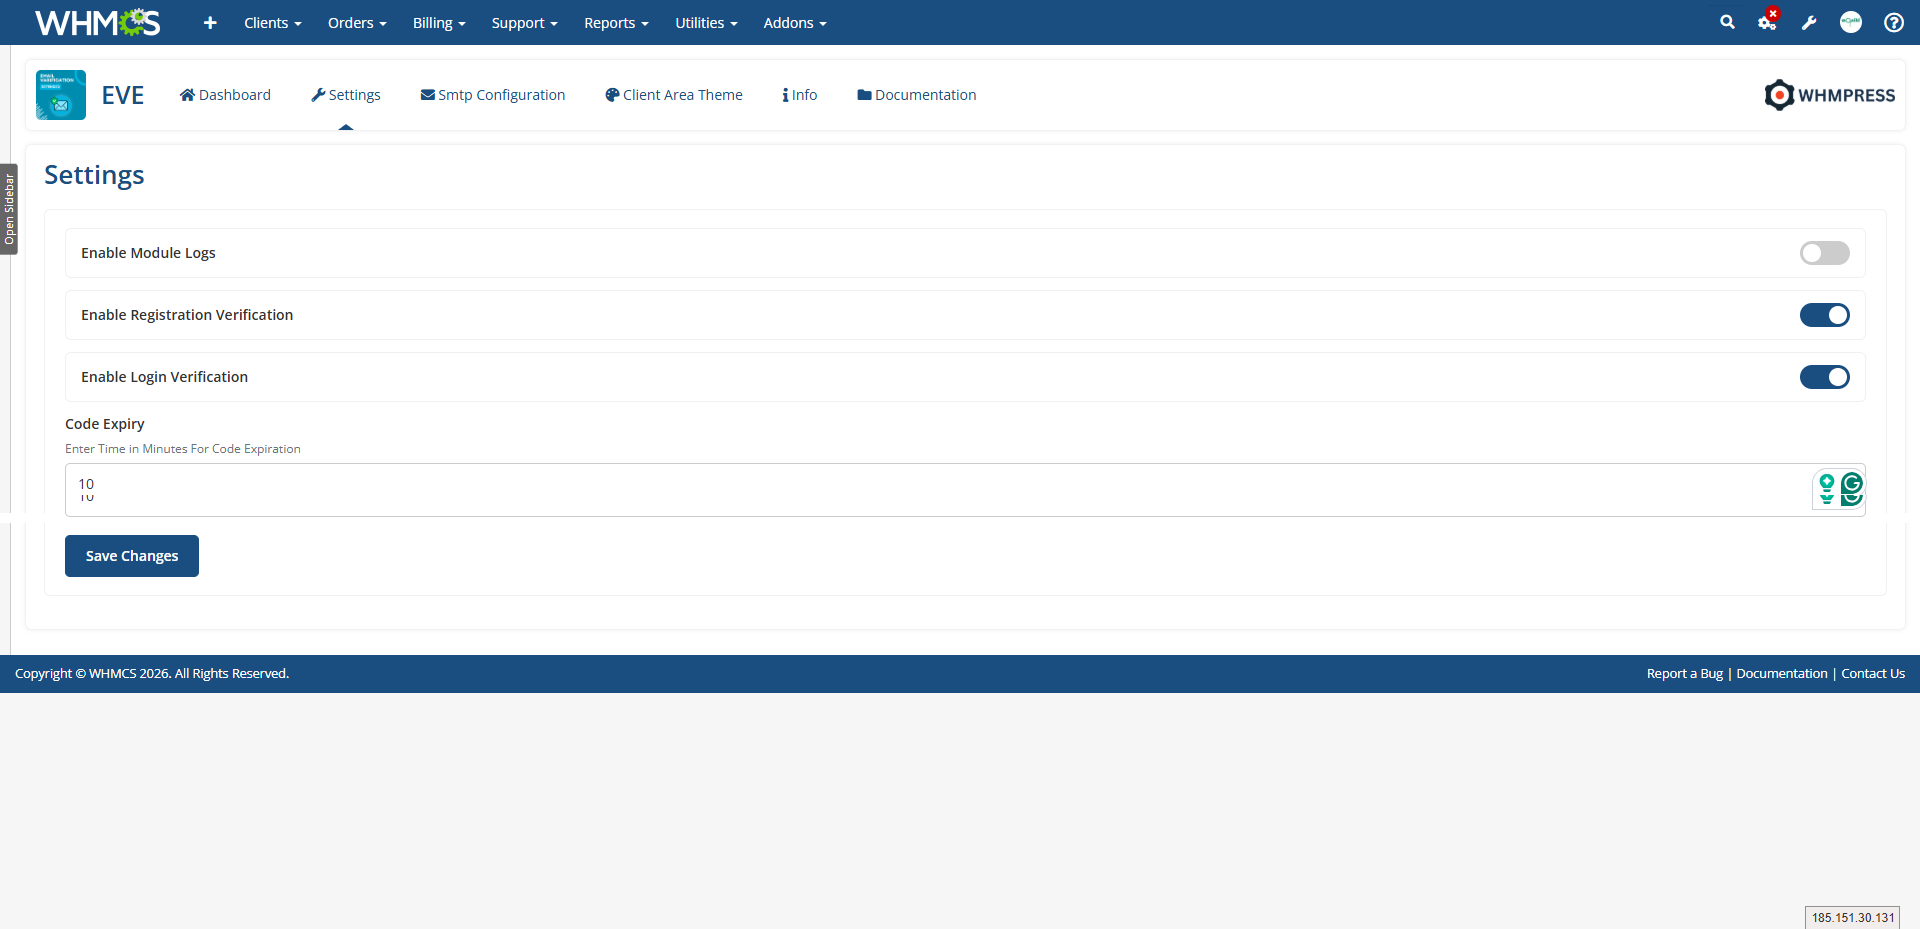Expand the Orders menu
Image resolution: width=1920 pixels, height=929 pixels.
point(357,23)
